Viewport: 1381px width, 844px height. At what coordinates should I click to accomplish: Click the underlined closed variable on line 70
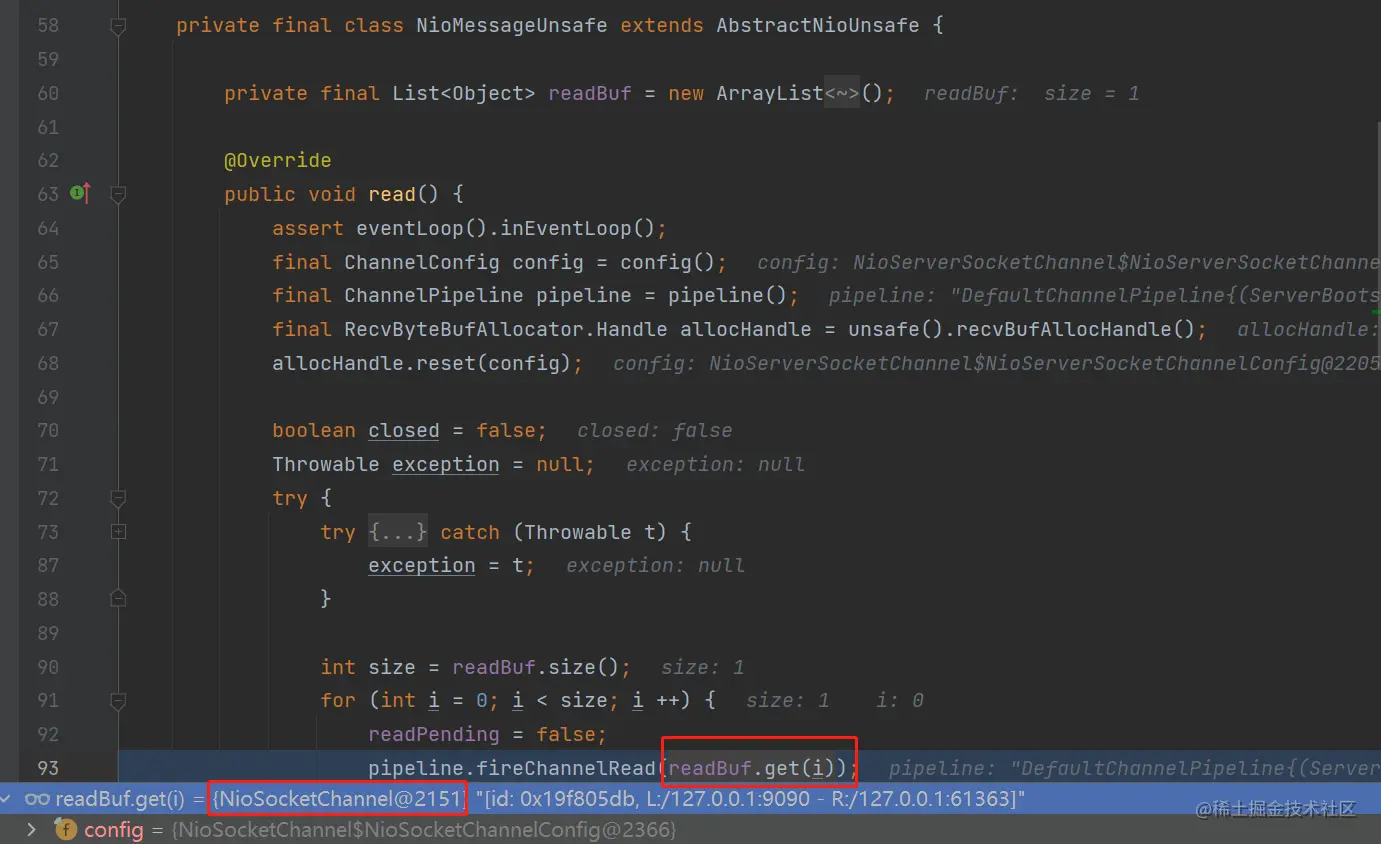click(404, 431)
